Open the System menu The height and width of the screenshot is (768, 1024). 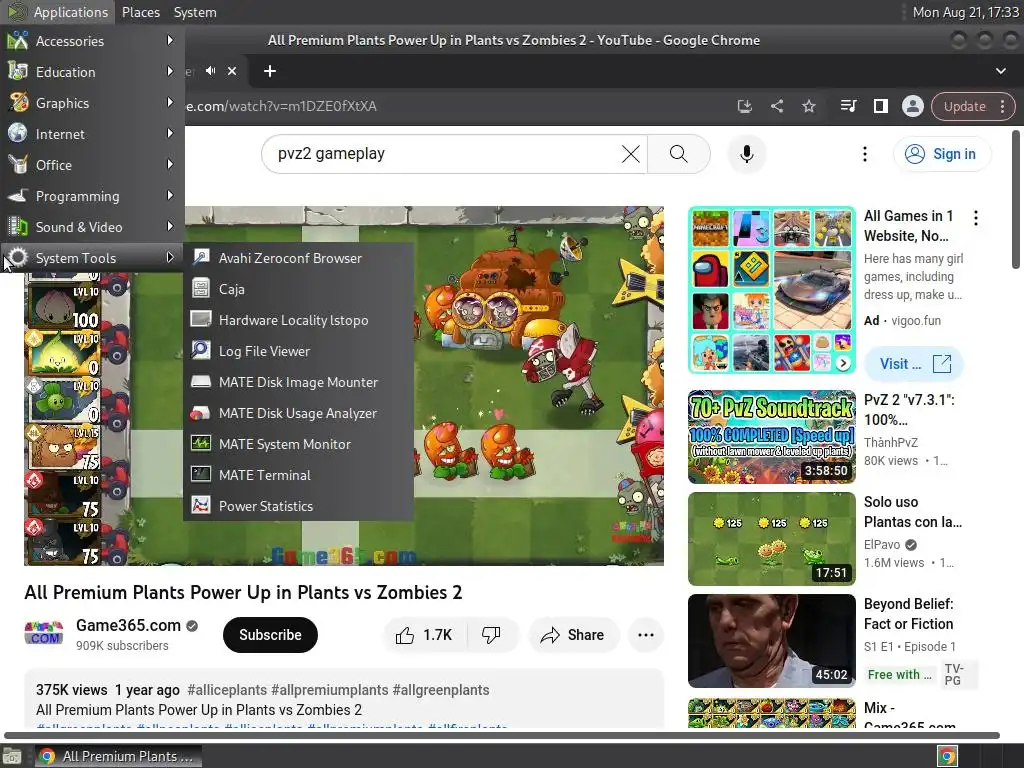(195, 12)
